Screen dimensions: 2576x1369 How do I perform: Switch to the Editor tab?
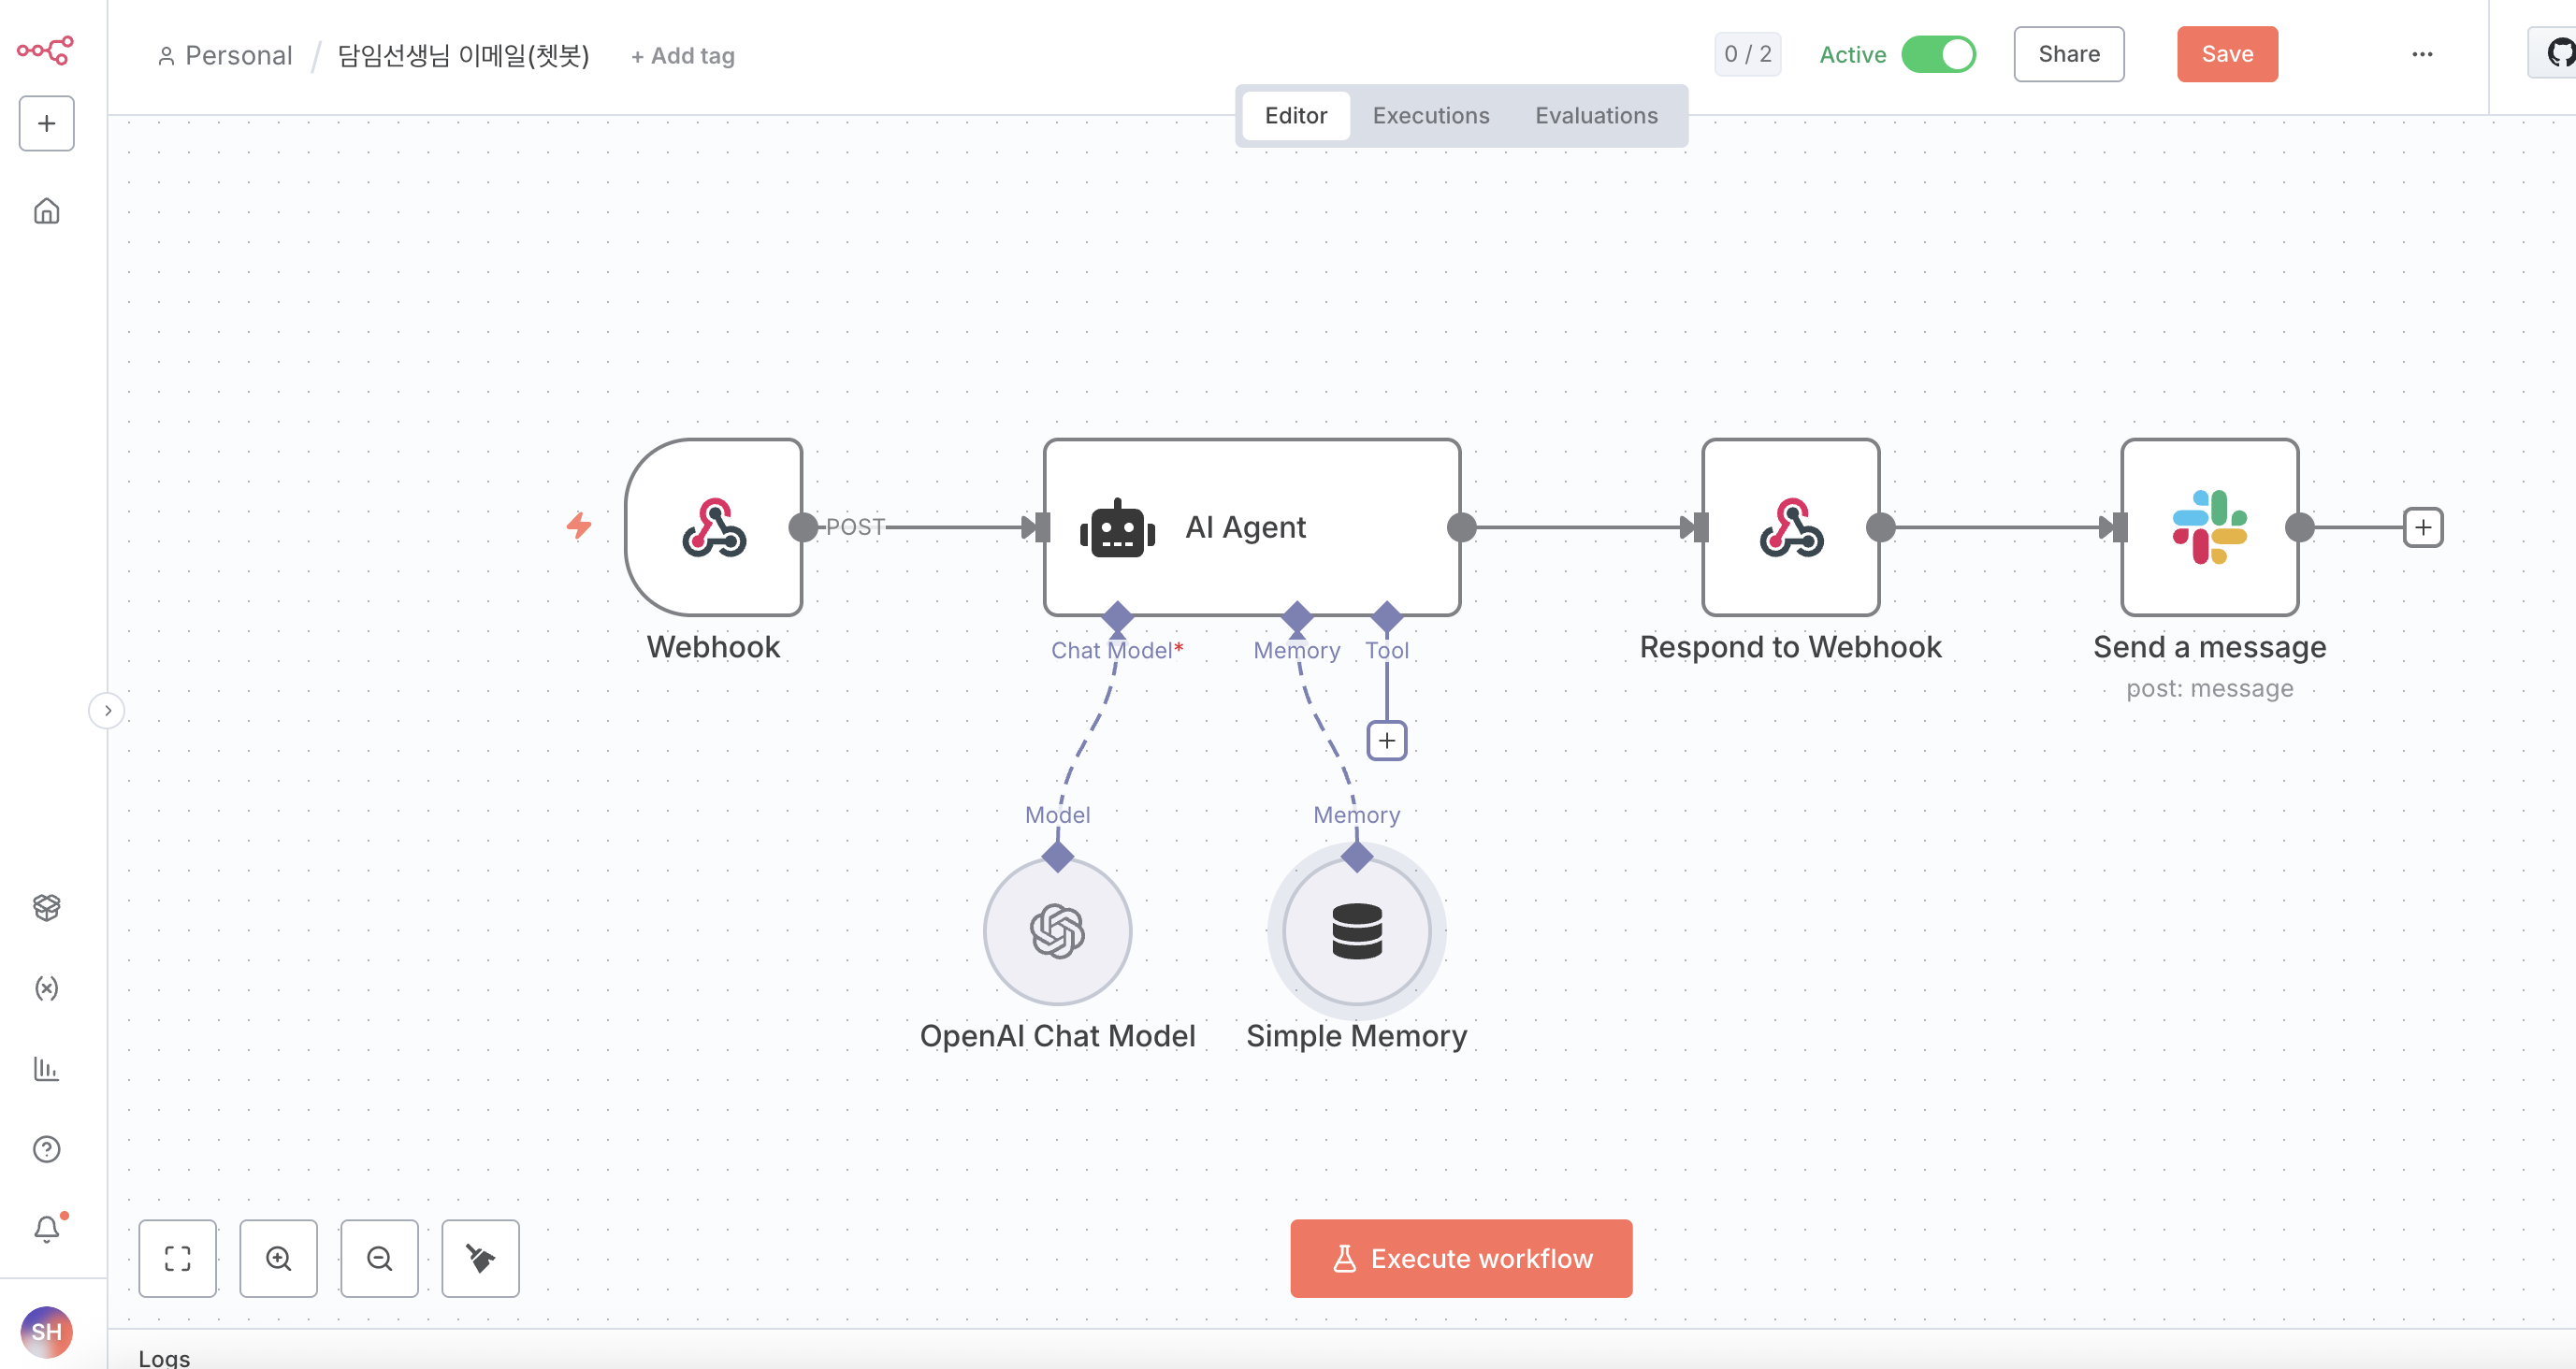tap(1296, 115)
